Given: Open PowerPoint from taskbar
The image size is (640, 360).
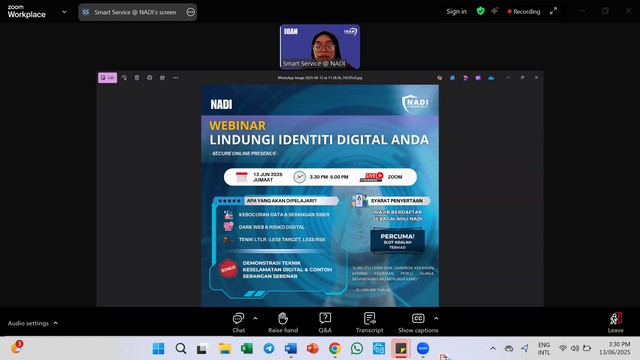Looking at the screenshot, I should pos(313,349).
